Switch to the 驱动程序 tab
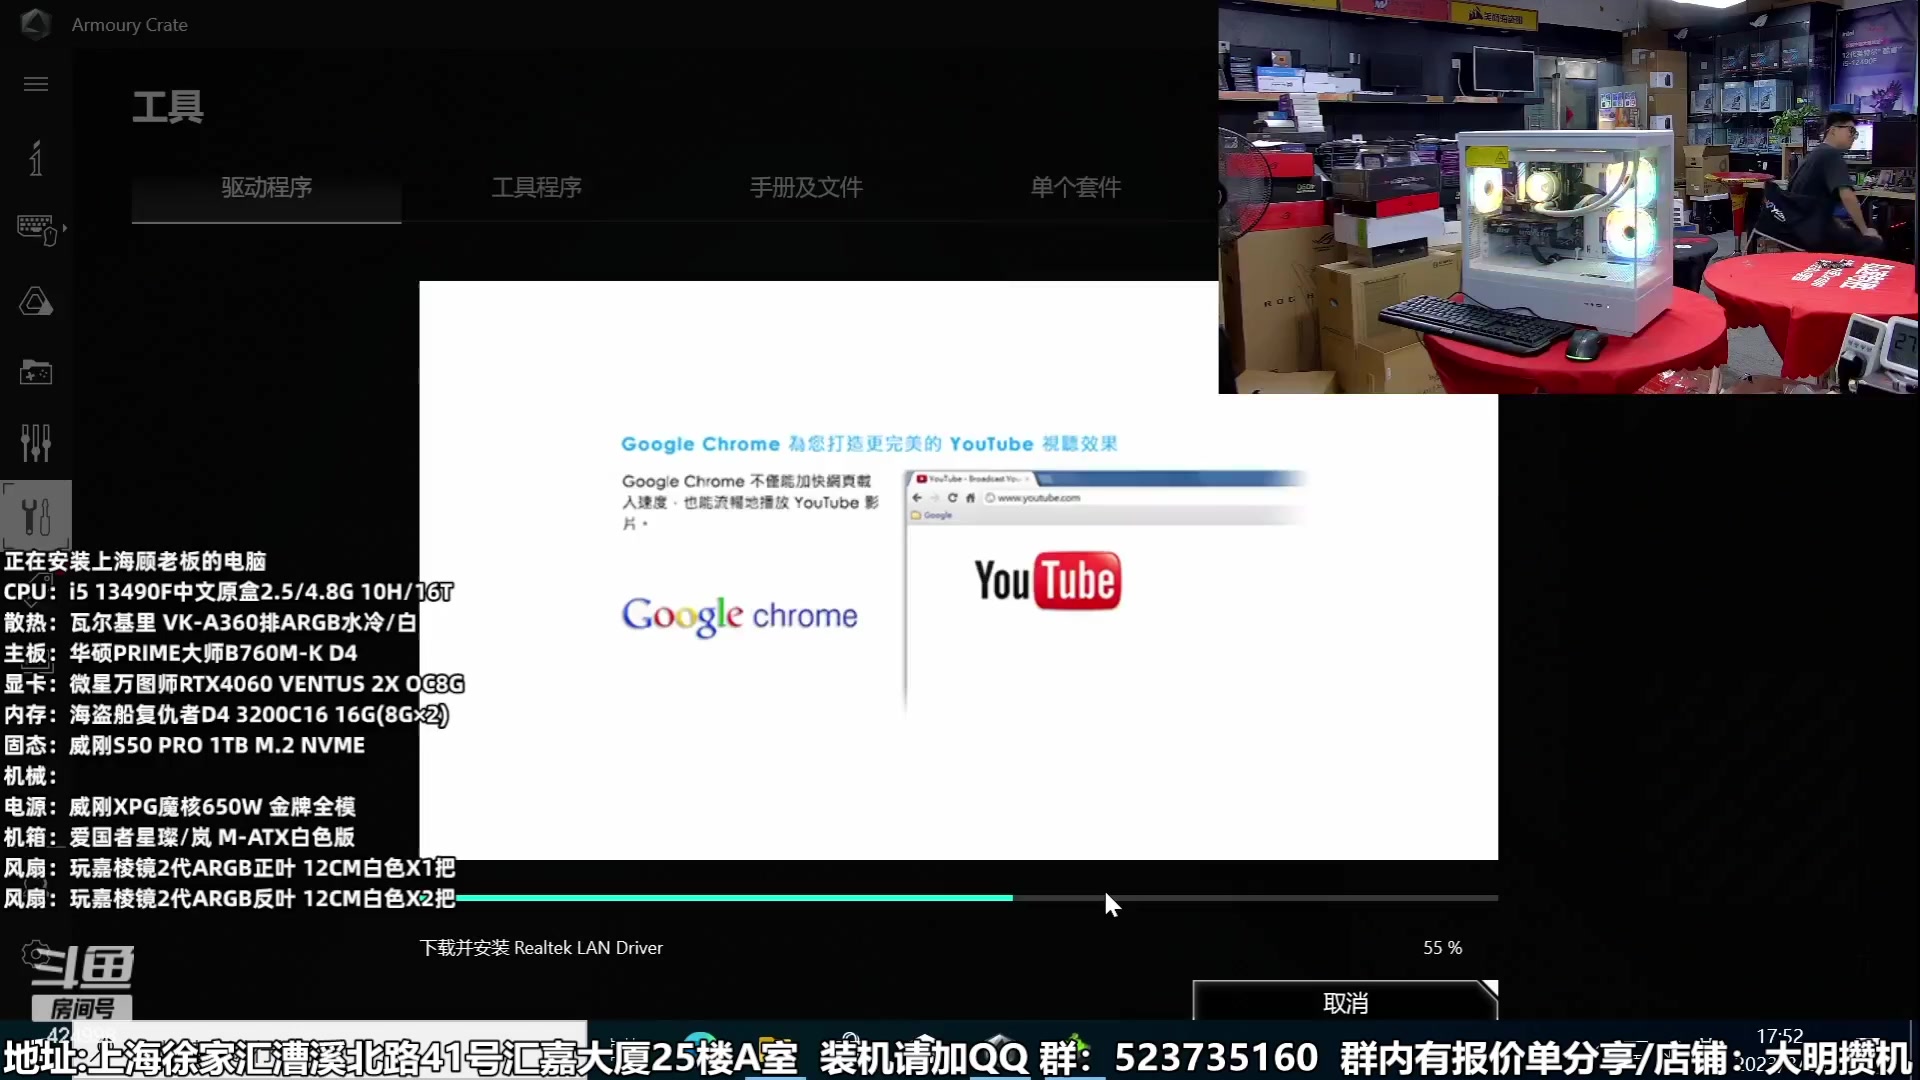 [267, 187]
